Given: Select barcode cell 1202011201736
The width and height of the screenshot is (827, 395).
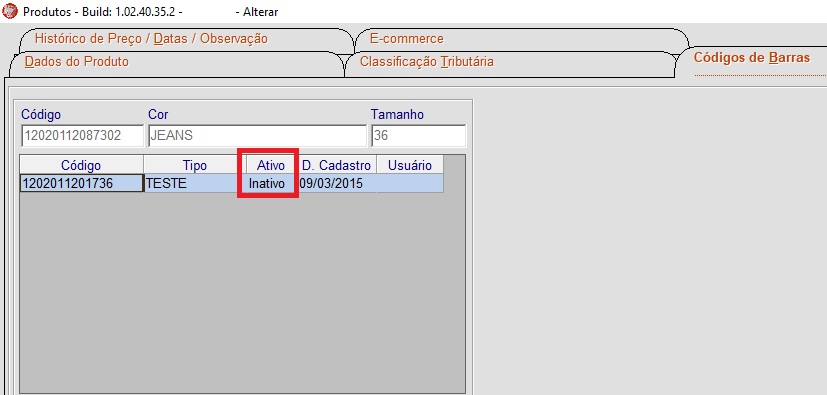Looking at the screenshot, I should [81, 184].
